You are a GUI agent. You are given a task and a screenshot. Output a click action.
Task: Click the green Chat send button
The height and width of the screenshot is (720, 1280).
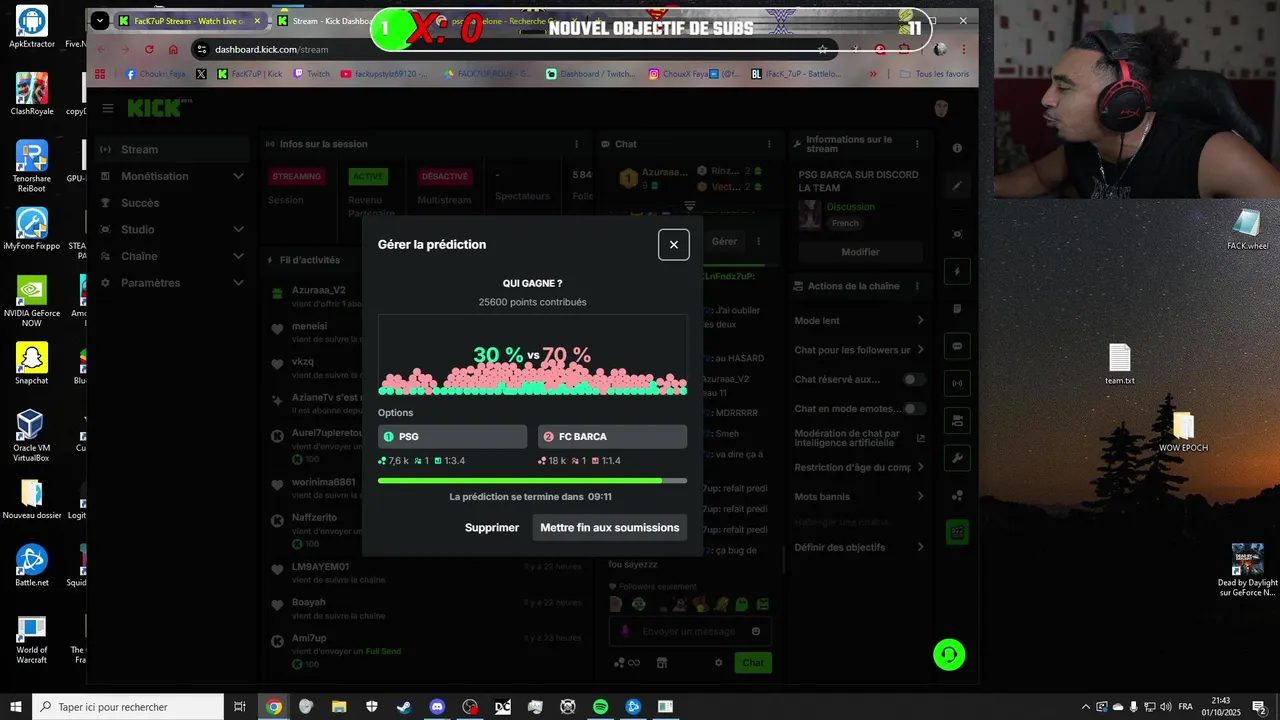coord(753,662)
